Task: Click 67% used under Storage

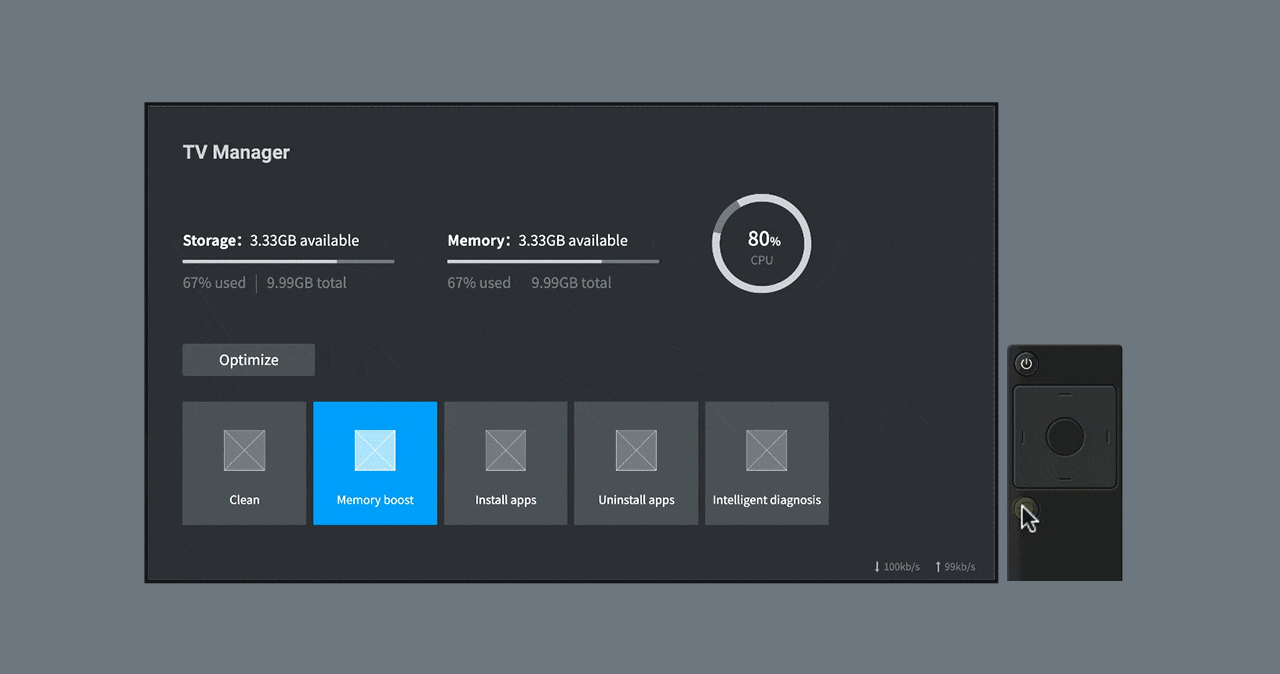Action: click(x=214, y=283)
